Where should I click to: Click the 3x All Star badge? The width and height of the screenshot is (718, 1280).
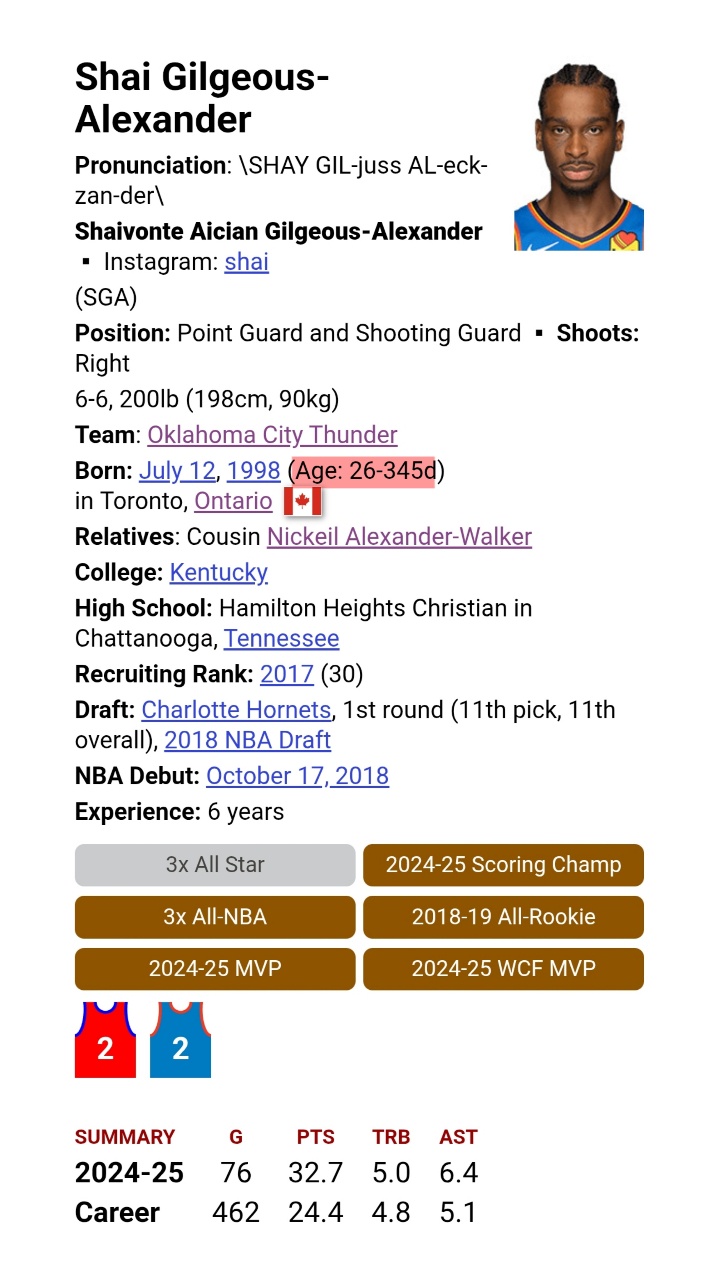click(215, 865)
